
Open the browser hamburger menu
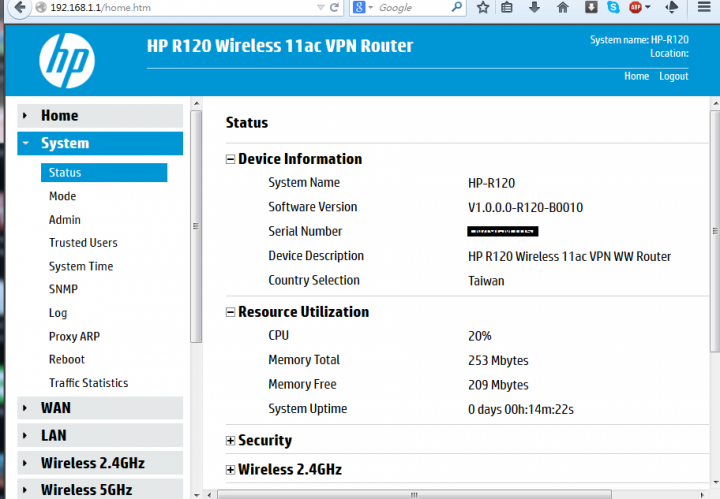tap(704, 7)
